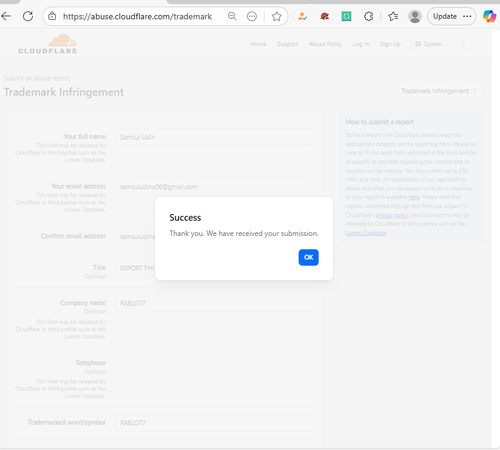The image size is (500, 450).
Task: Open the zoom magnifier icon in the address bar
Action: 232,16
